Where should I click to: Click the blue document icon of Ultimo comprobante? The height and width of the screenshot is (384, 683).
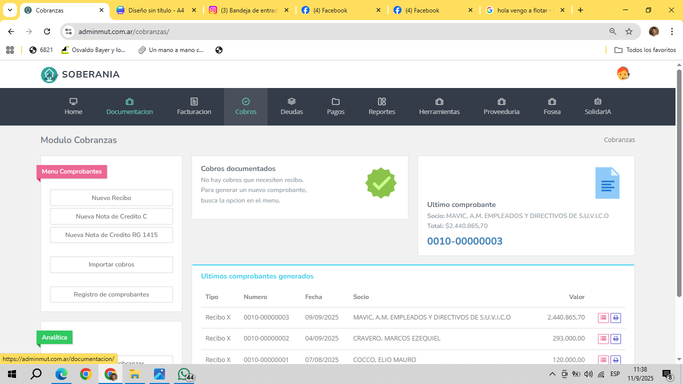click(x=607, y=183)
